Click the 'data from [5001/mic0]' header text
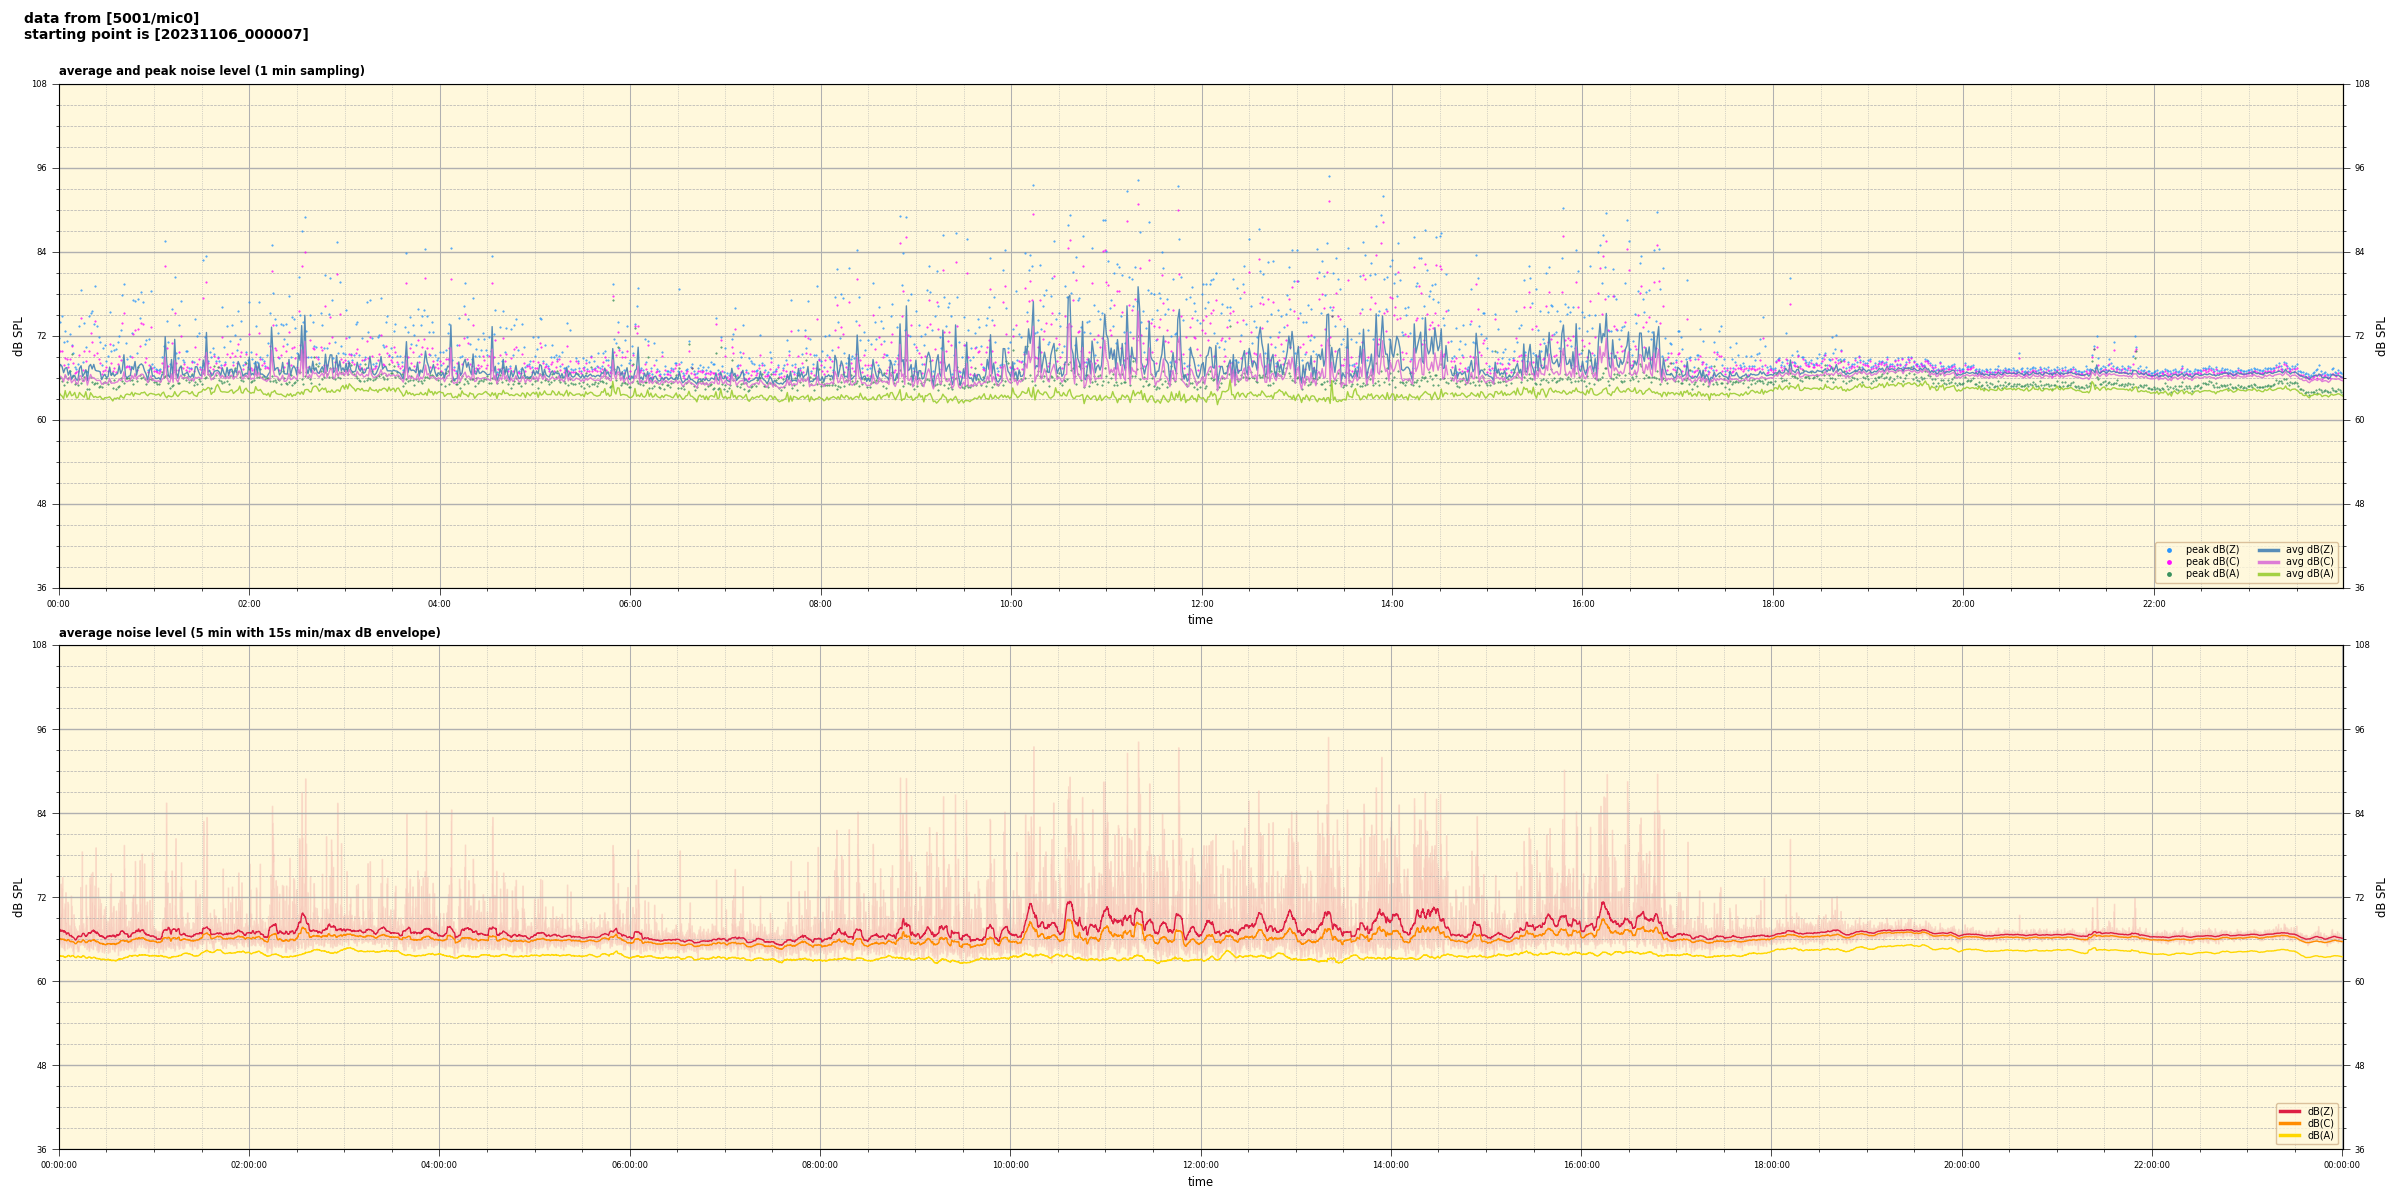2400x1200 pixels. [111, 18]
